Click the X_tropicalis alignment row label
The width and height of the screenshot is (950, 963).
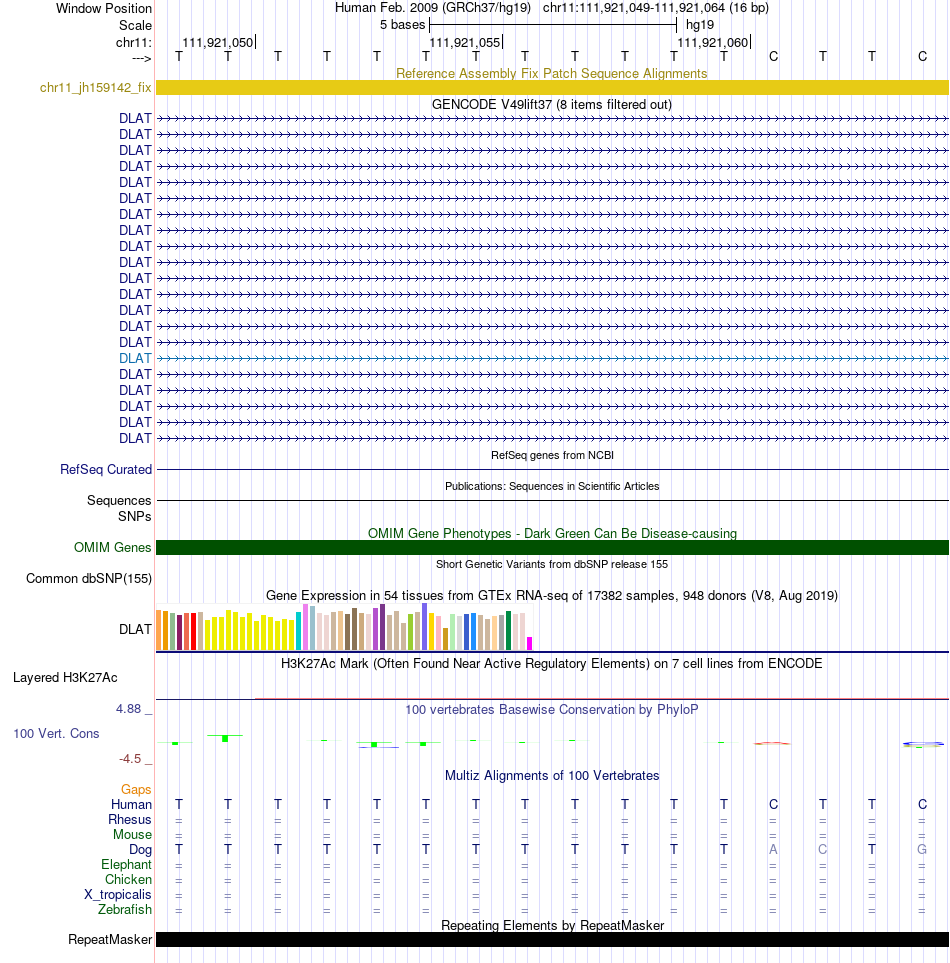click(x=117, y=895)
